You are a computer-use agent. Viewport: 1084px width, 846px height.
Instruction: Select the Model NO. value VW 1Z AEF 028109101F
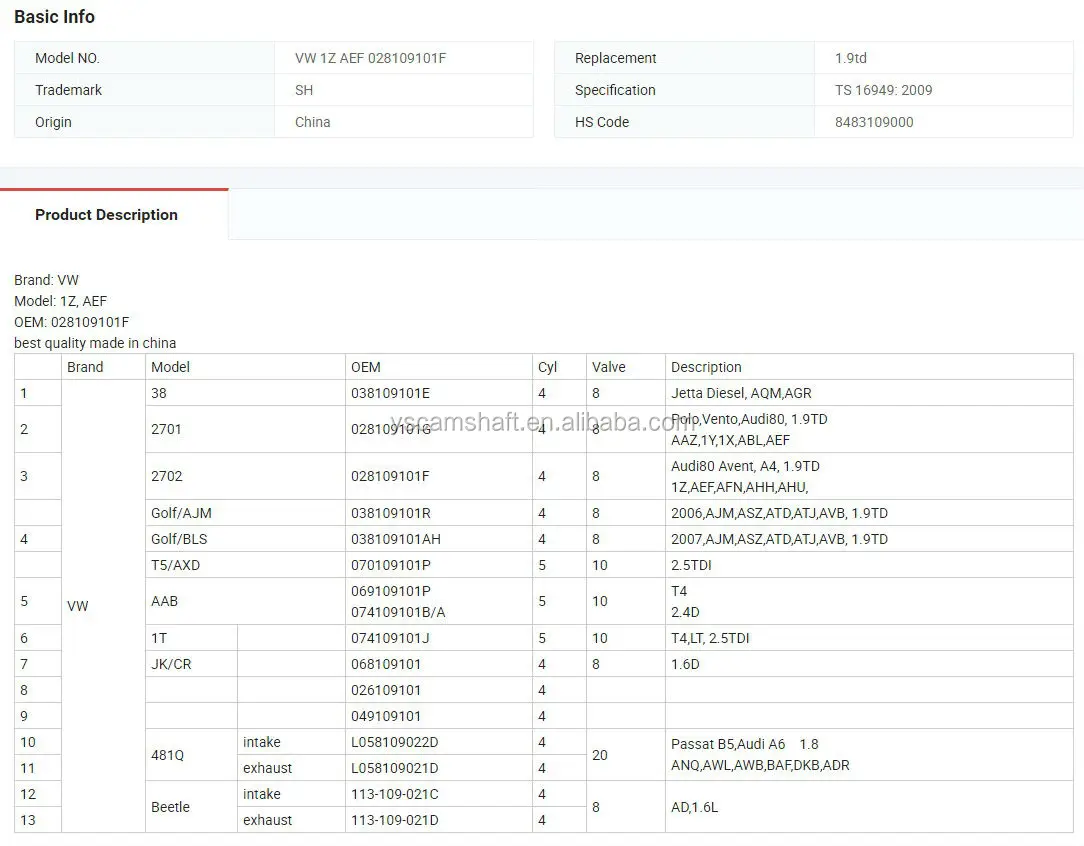(x=370, y=58)
